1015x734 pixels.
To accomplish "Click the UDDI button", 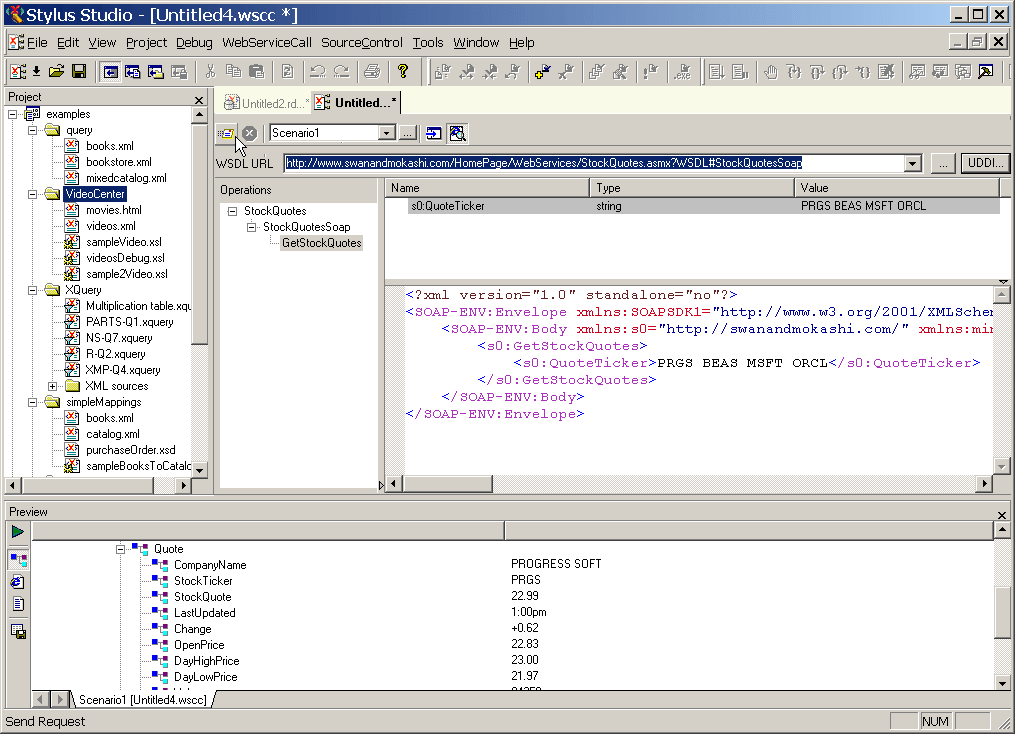I will tap(986, 163).
